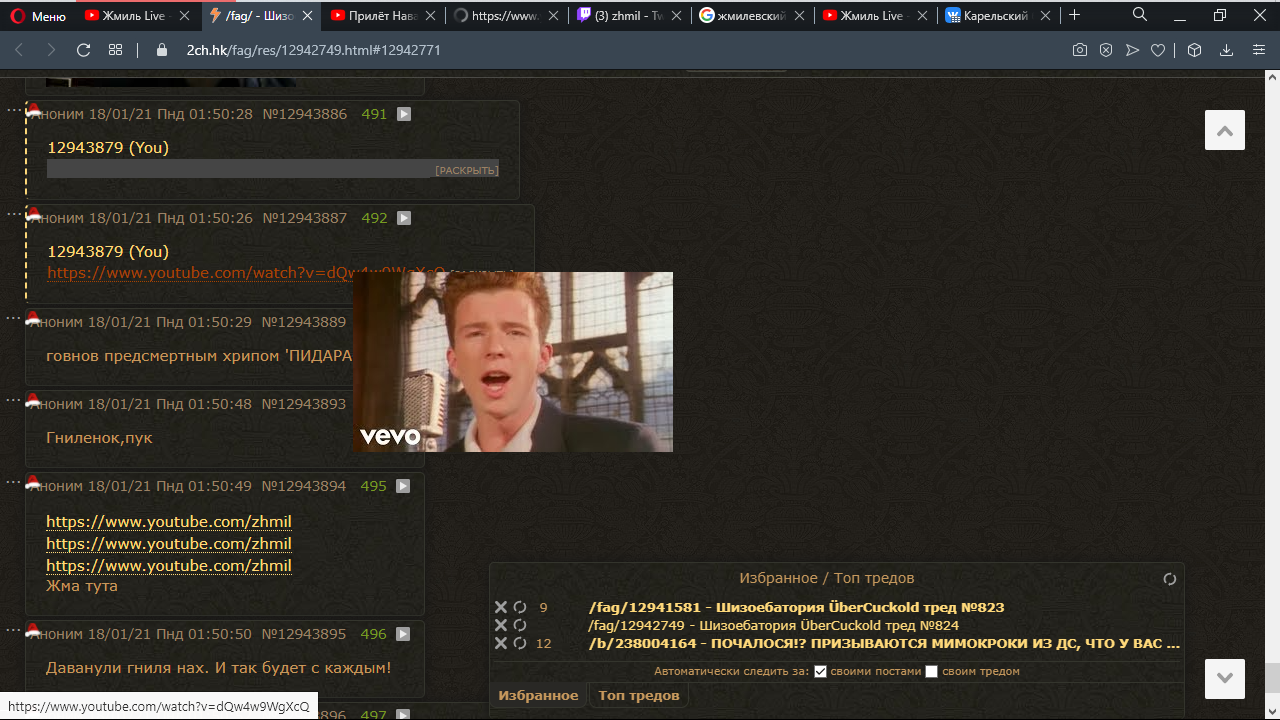Click arrow icon next to post count 496

(x=403, y=634)
